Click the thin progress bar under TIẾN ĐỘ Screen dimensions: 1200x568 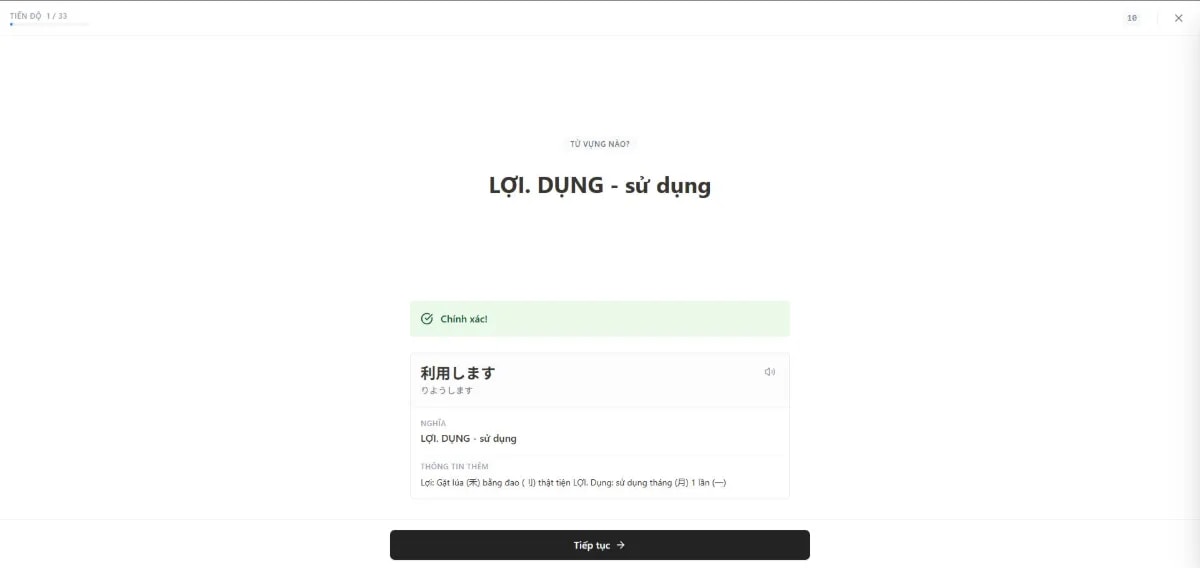point(49,24)
